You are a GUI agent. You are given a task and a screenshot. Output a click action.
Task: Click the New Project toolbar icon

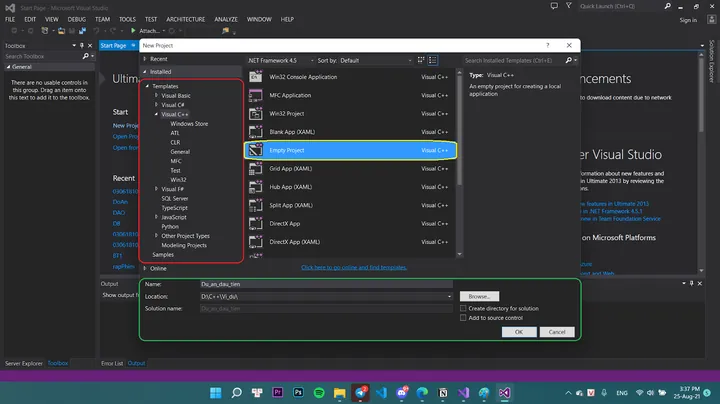(x=45, y=31)
